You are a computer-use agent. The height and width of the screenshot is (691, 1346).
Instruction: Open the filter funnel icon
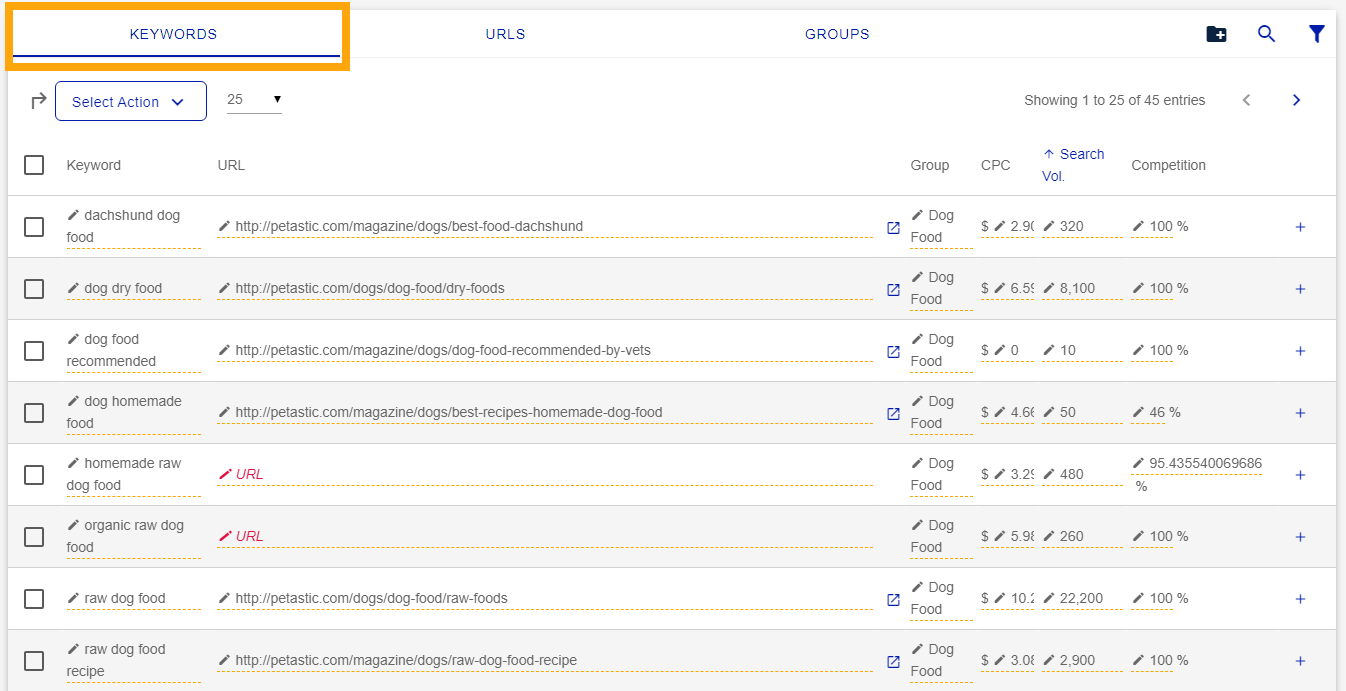pyautogui.click(x=1317, y=34)
